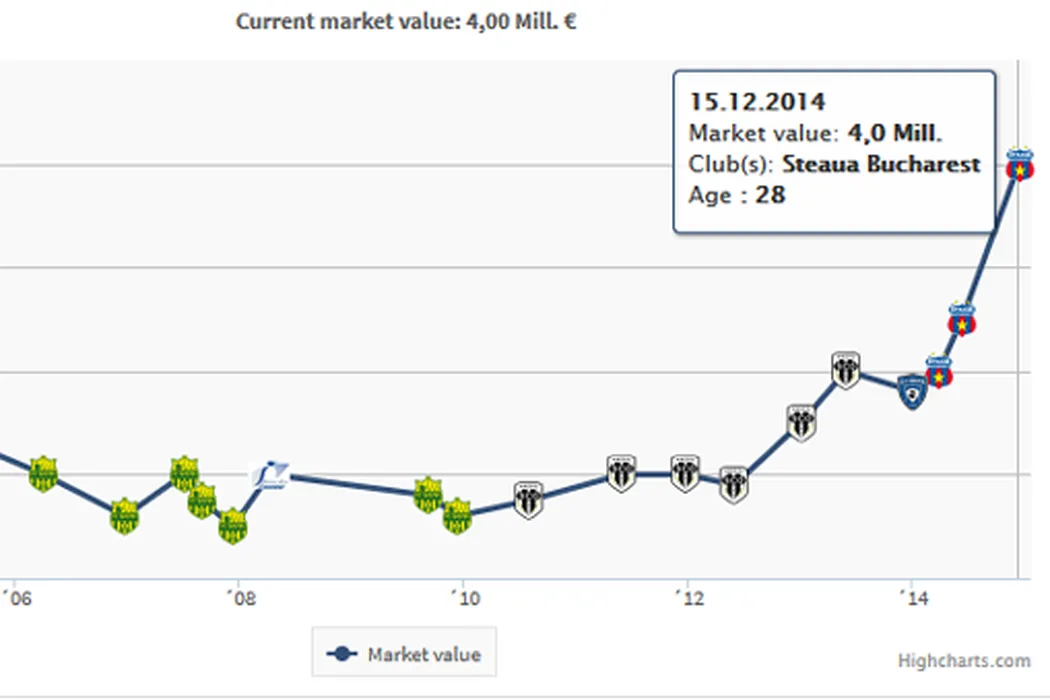
Task: Click the left yellow crest of the pair before '10
Action: tap(428, 494)
